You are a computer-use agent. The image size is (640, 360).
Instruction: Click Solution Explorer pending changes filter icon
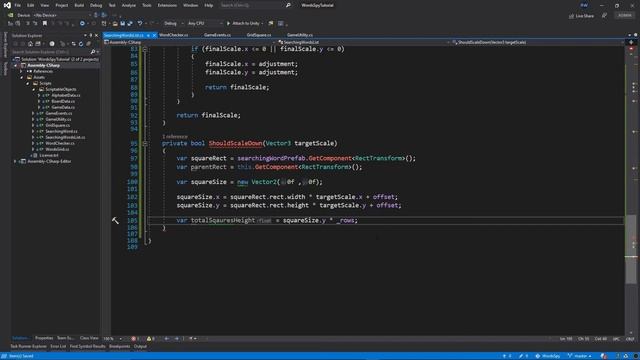click(52, 44)
